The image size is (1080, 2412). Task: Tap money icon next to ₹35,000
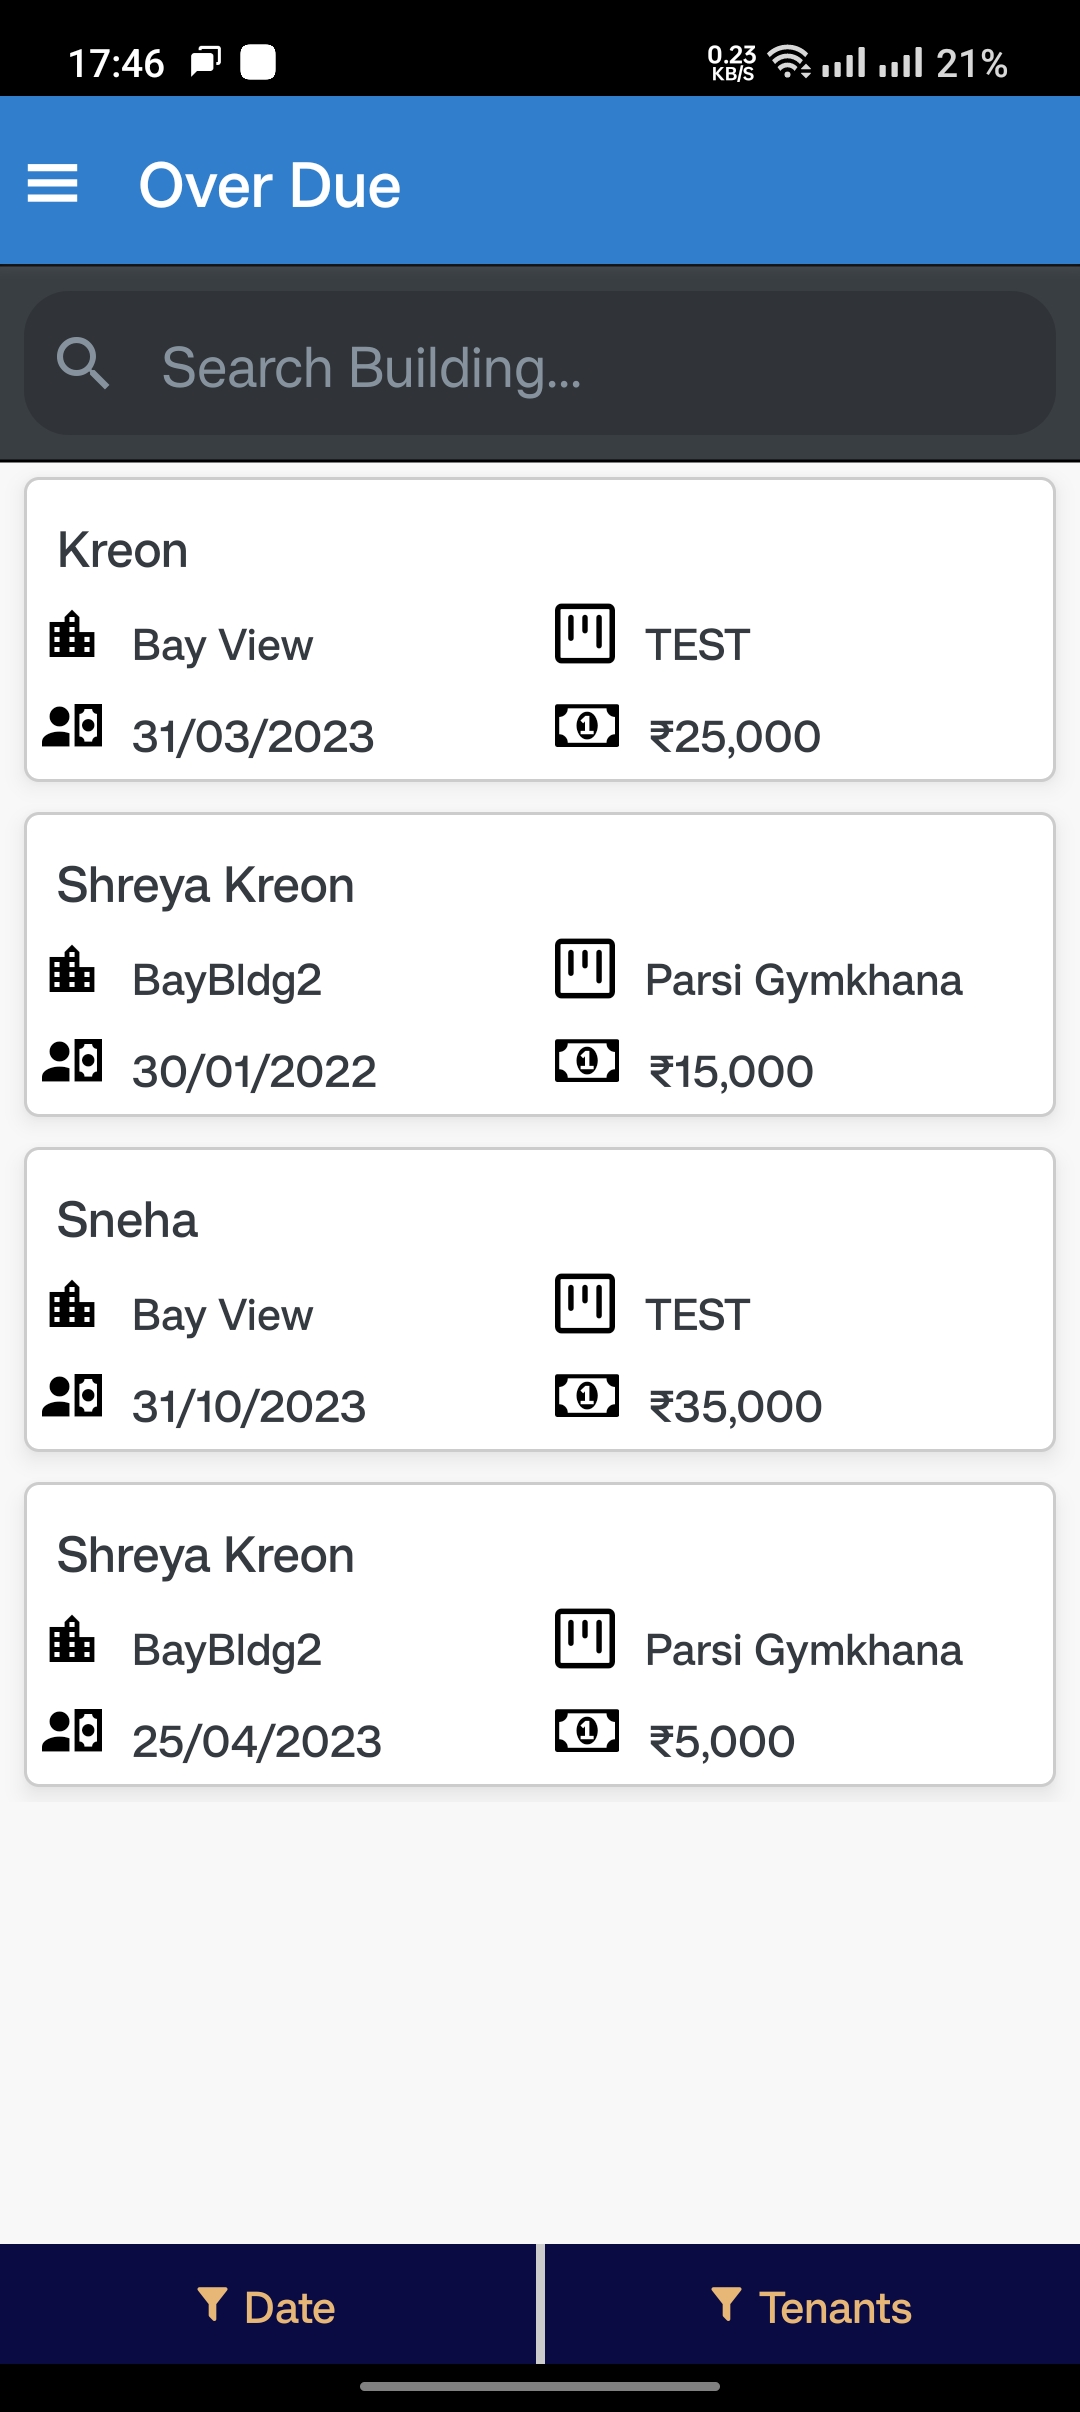coord(587,1396)
